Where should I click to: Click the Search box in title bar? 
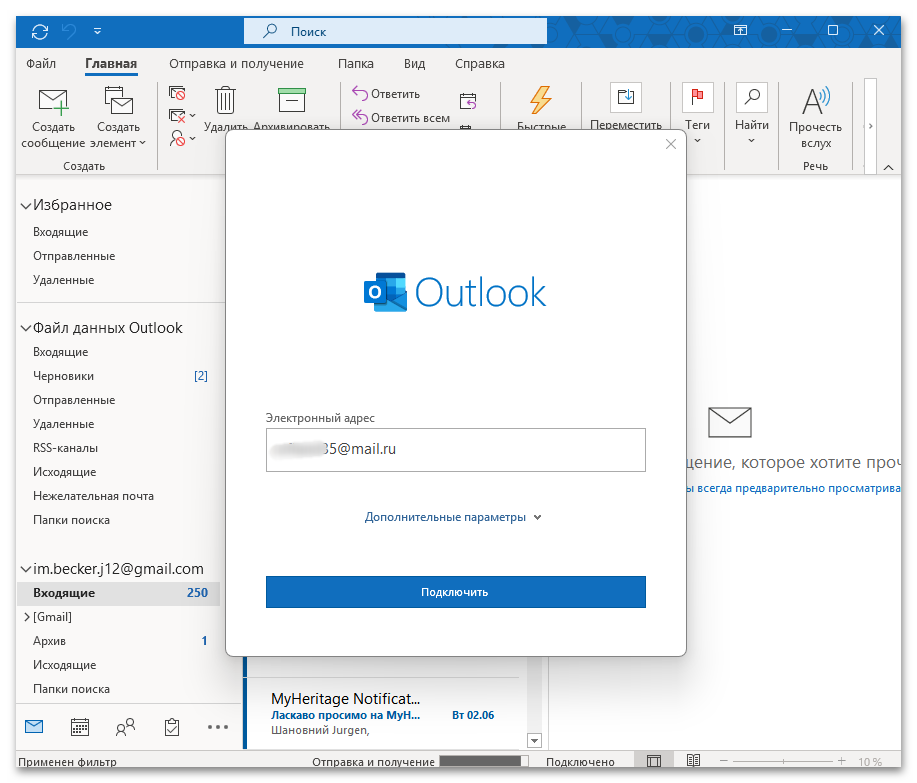click(x=395, y=31)
